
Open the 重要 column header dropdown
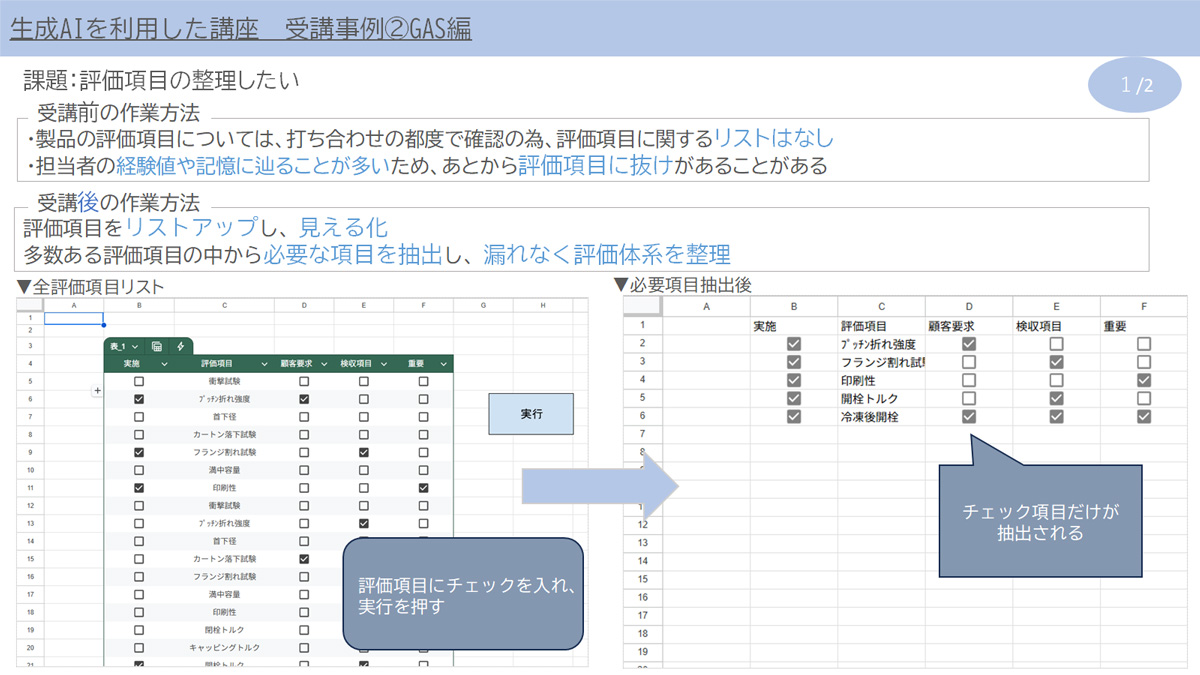444,364
